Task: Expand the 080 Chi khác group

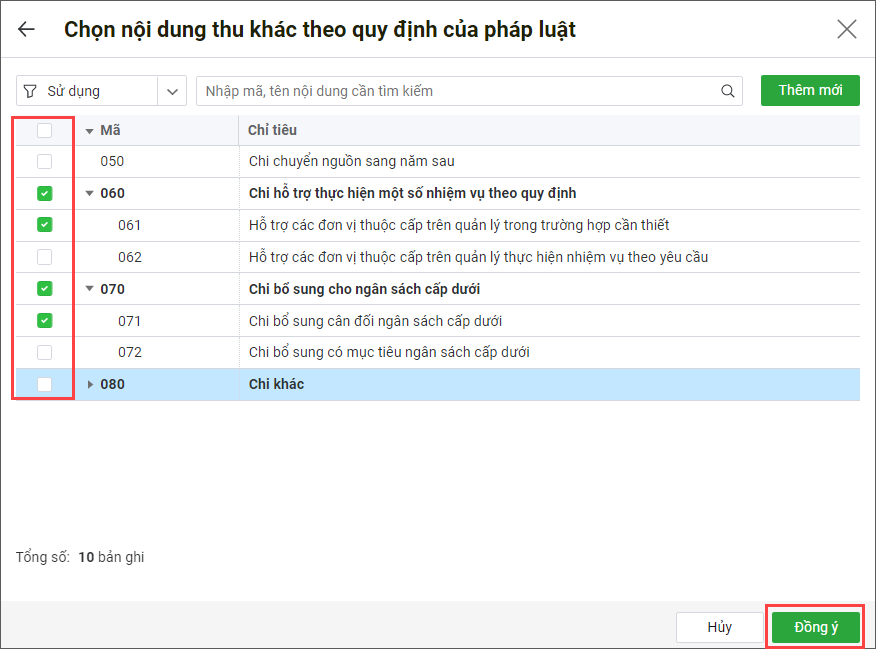Action: tap(89, 384)
